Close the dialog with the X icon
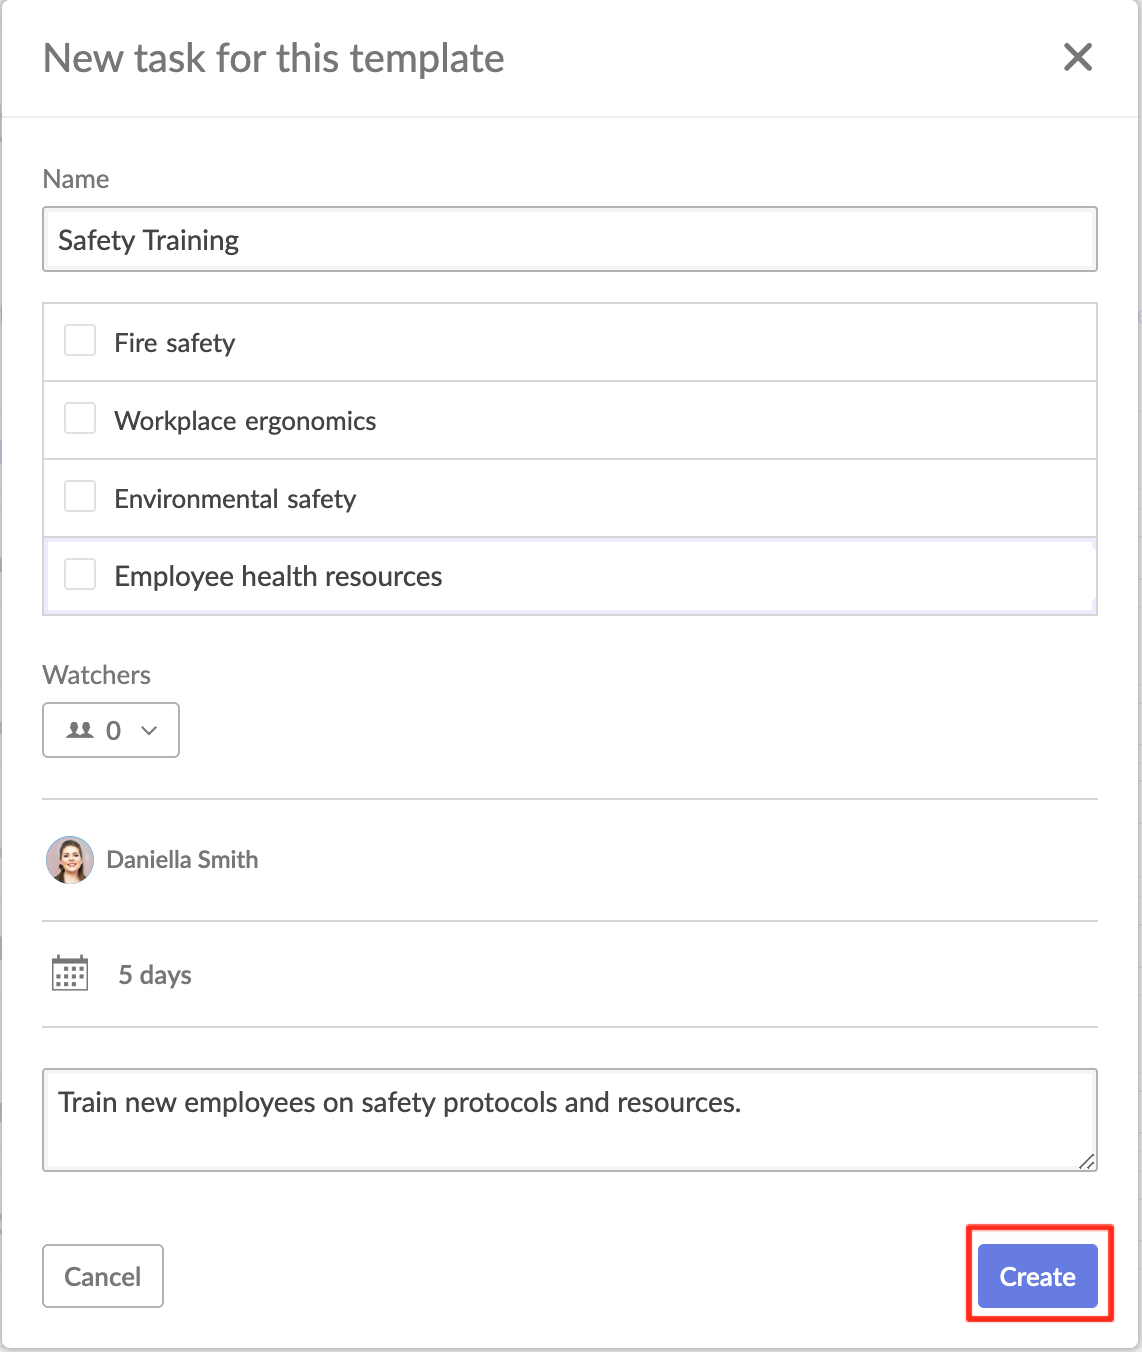Image resolution: width=1142 pixels, height=1352 pixels. point(1078,58)
